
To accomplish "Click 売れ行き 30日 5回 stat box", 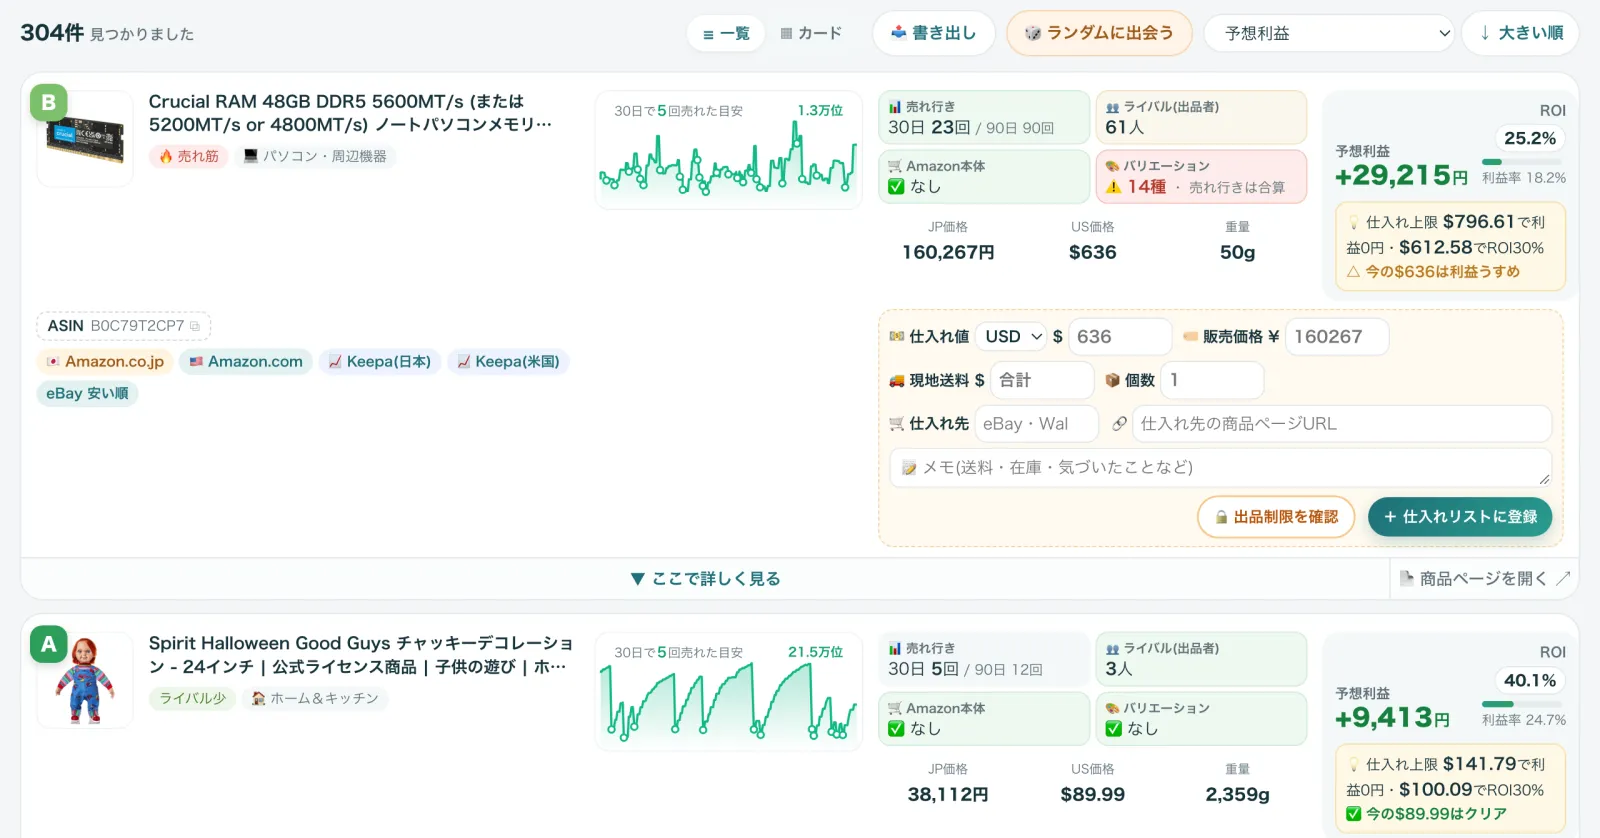I will [984, 660].
